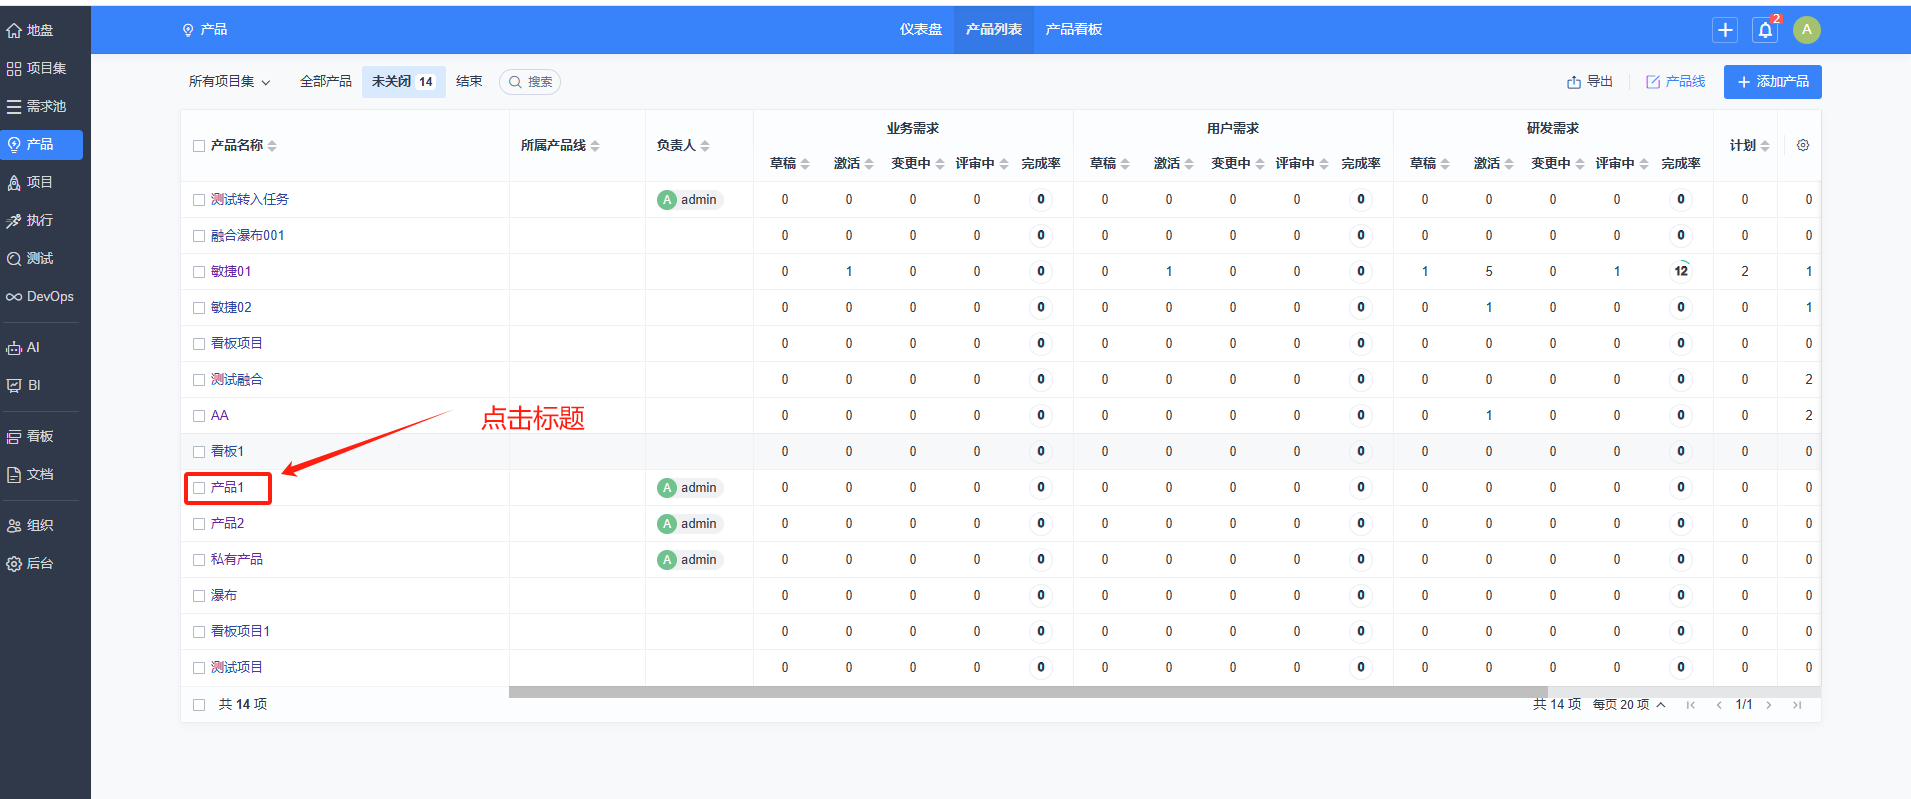This screenshot has height=799, width=1911.
Task: Open DevOps from the sidebar
Action: point(41,297)
